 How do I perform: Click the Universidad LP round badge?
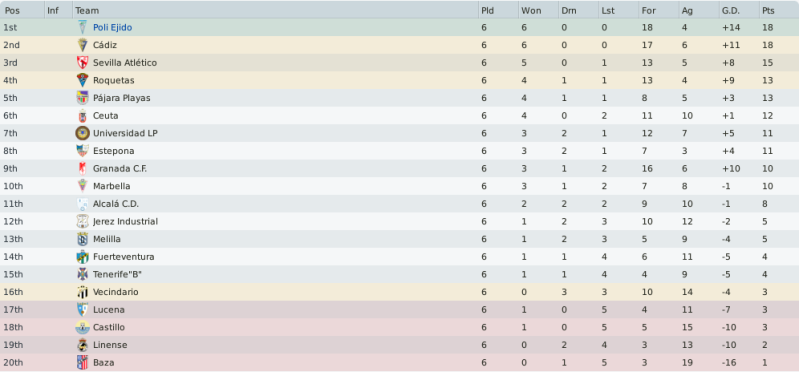click(x=83, y=133)
